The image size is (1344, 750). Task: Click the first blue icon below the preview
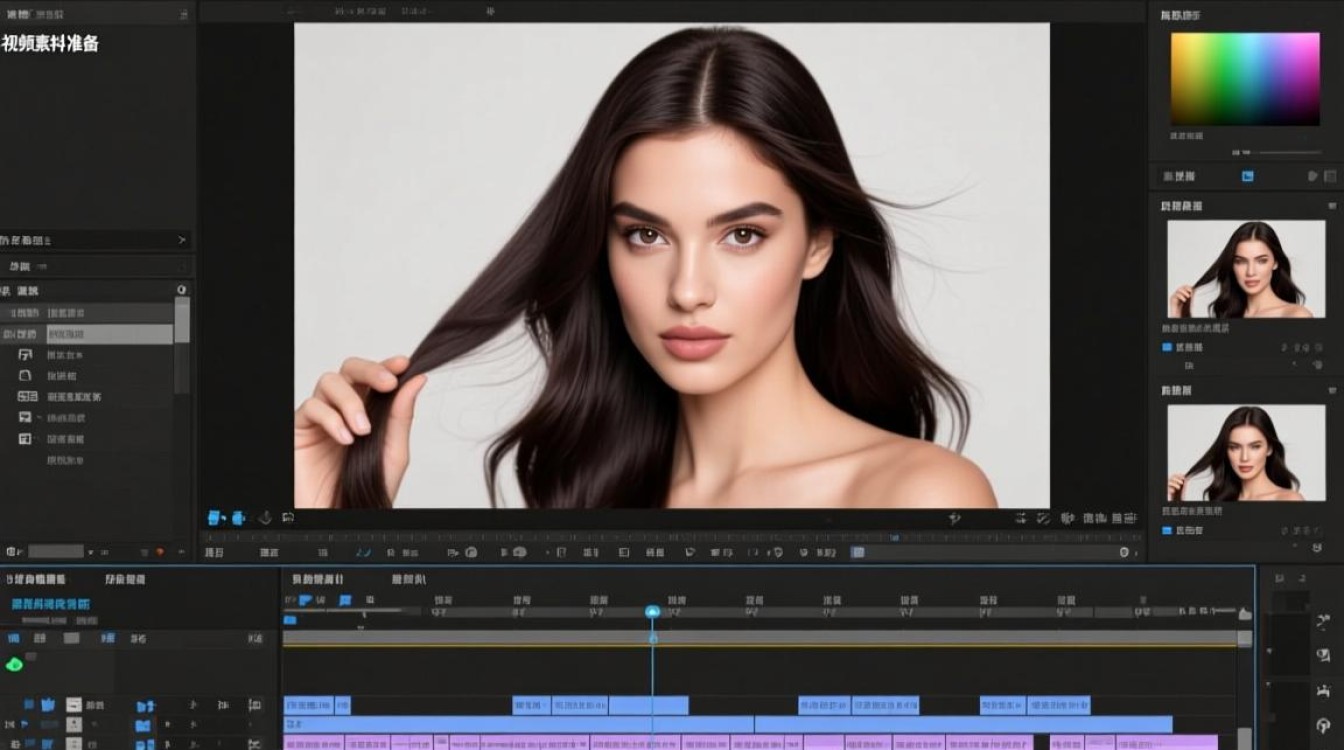(x=215, y=518)
